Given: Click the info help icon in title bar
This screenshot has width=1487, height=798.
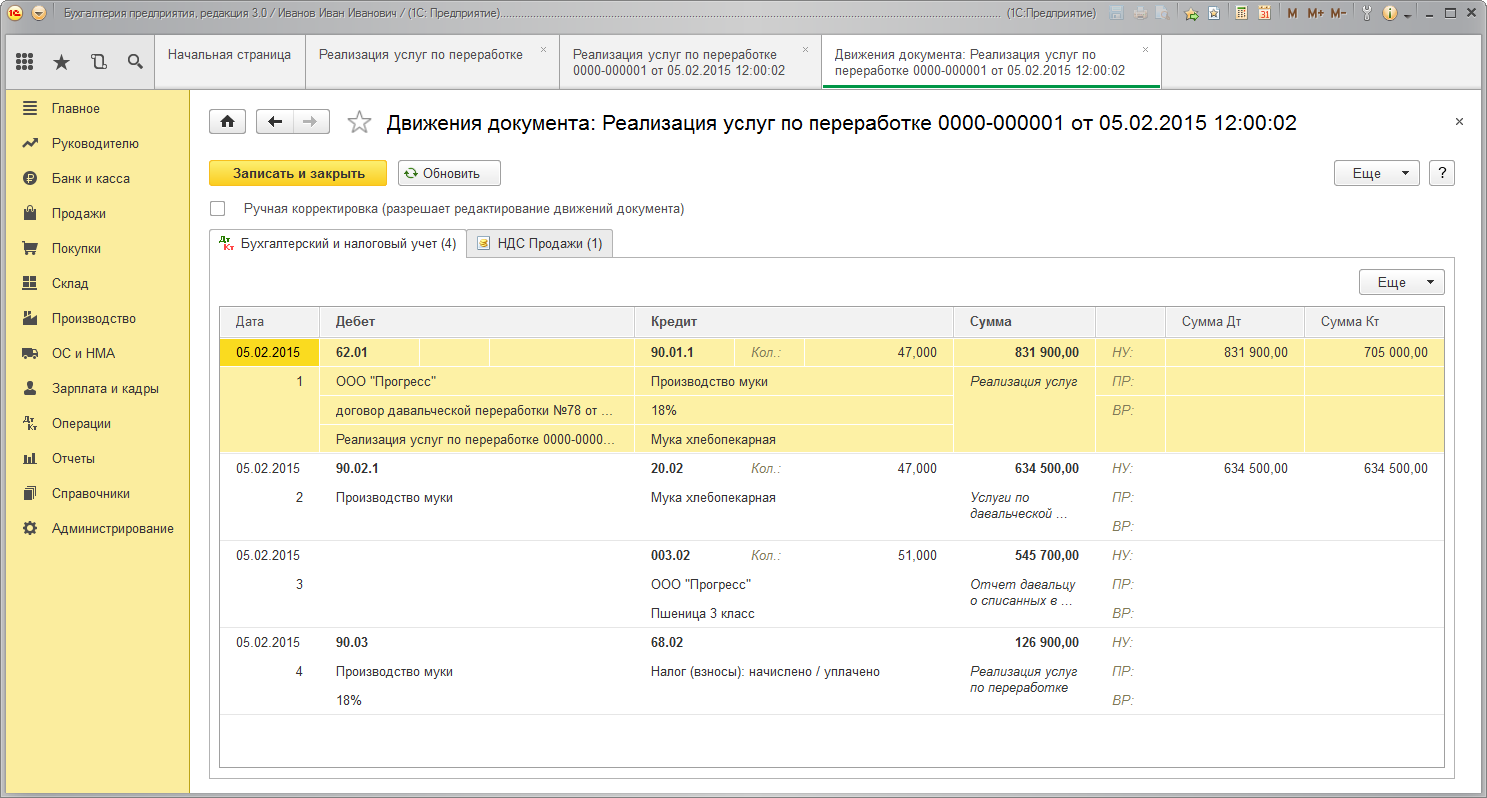Looking at the screenshot, I should tap(1390, 13).
